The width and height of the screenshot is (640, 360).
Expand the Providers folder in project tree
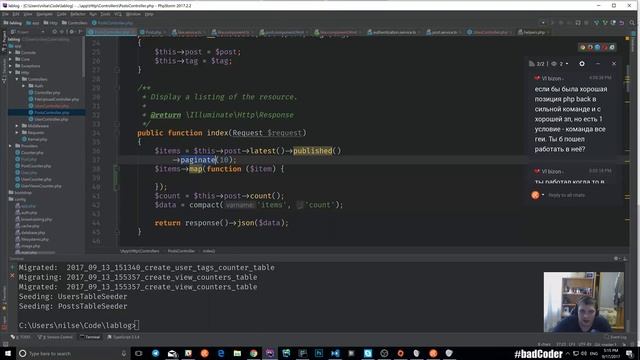click(11, 146)
